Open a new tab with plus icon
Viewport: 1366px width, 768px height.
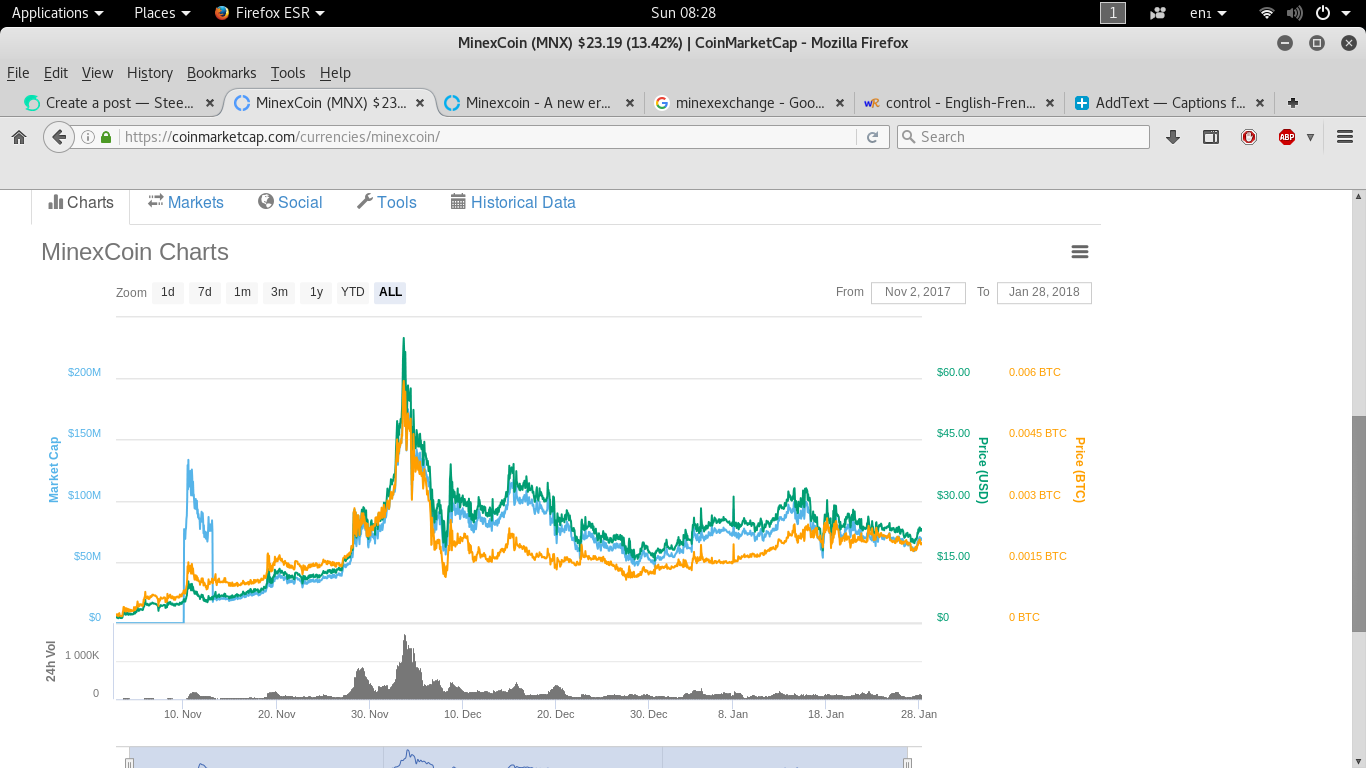[x=1293, y=102]
